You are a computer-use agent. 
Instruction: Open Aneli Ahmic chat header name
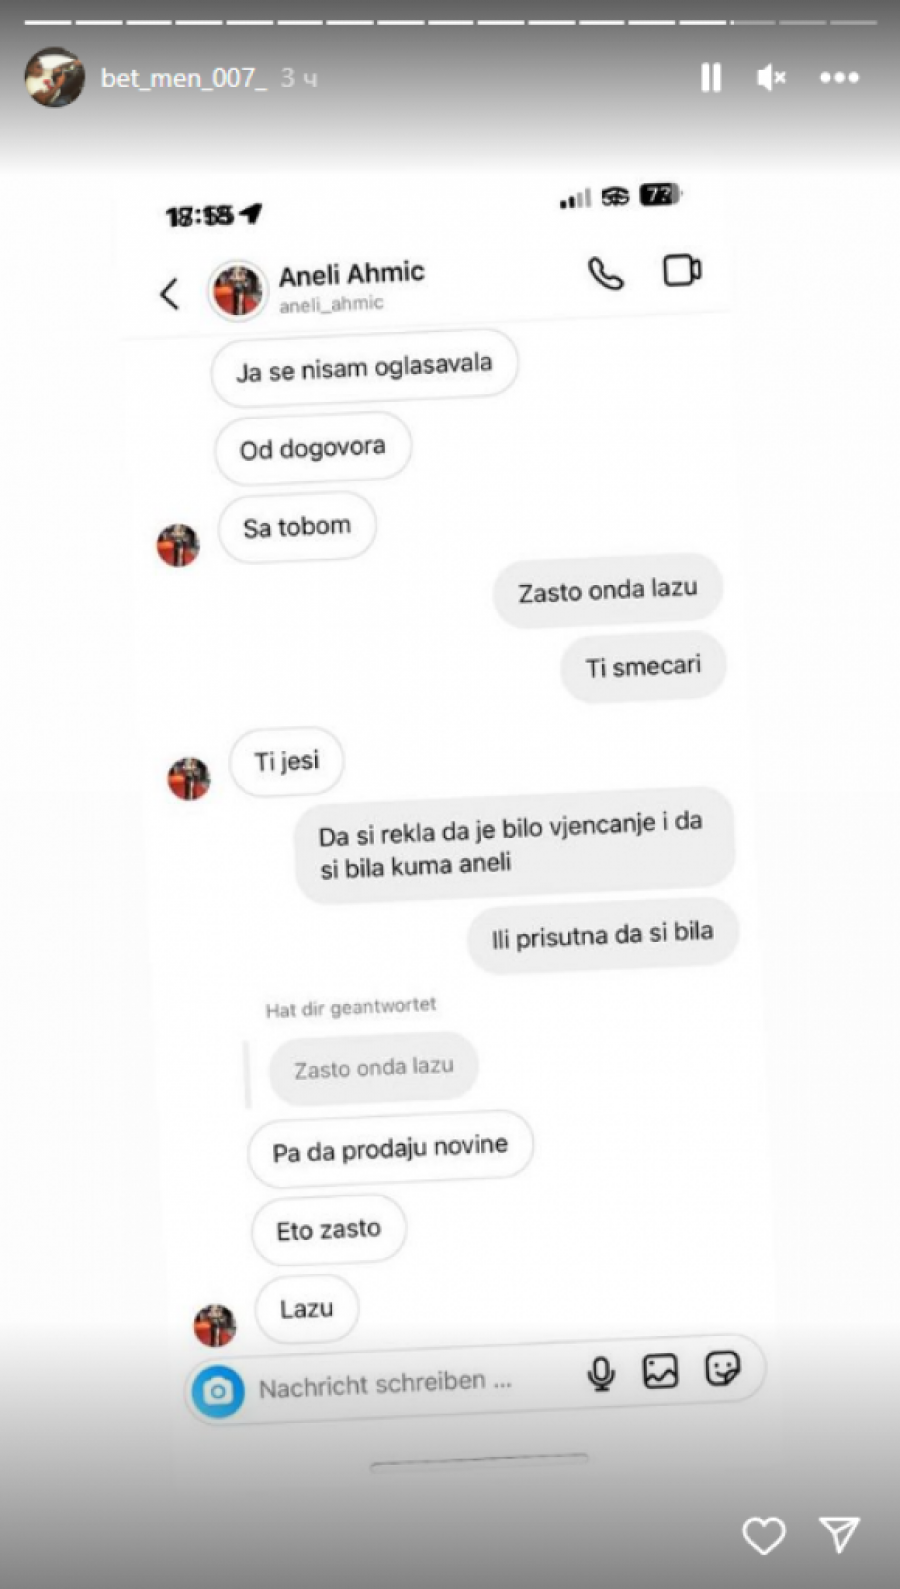click(x=351, y=273)
